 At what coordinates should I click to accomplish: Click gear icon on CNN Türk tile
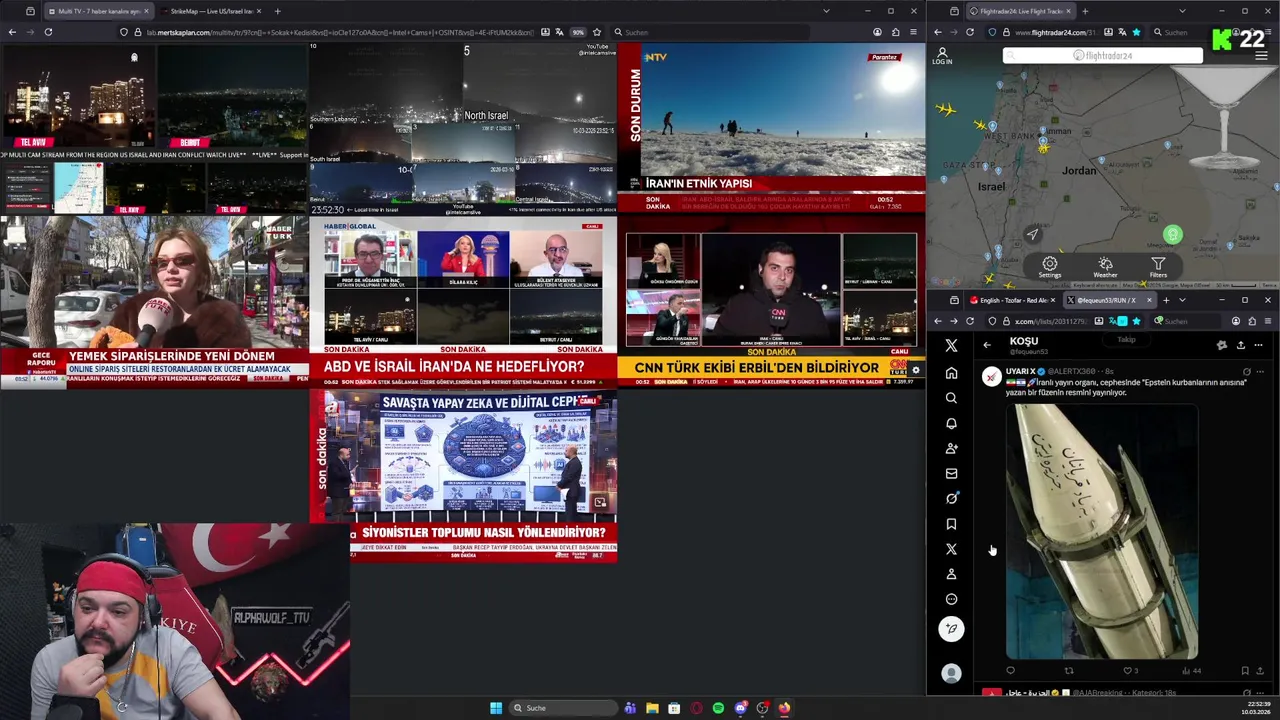point(915,370)
